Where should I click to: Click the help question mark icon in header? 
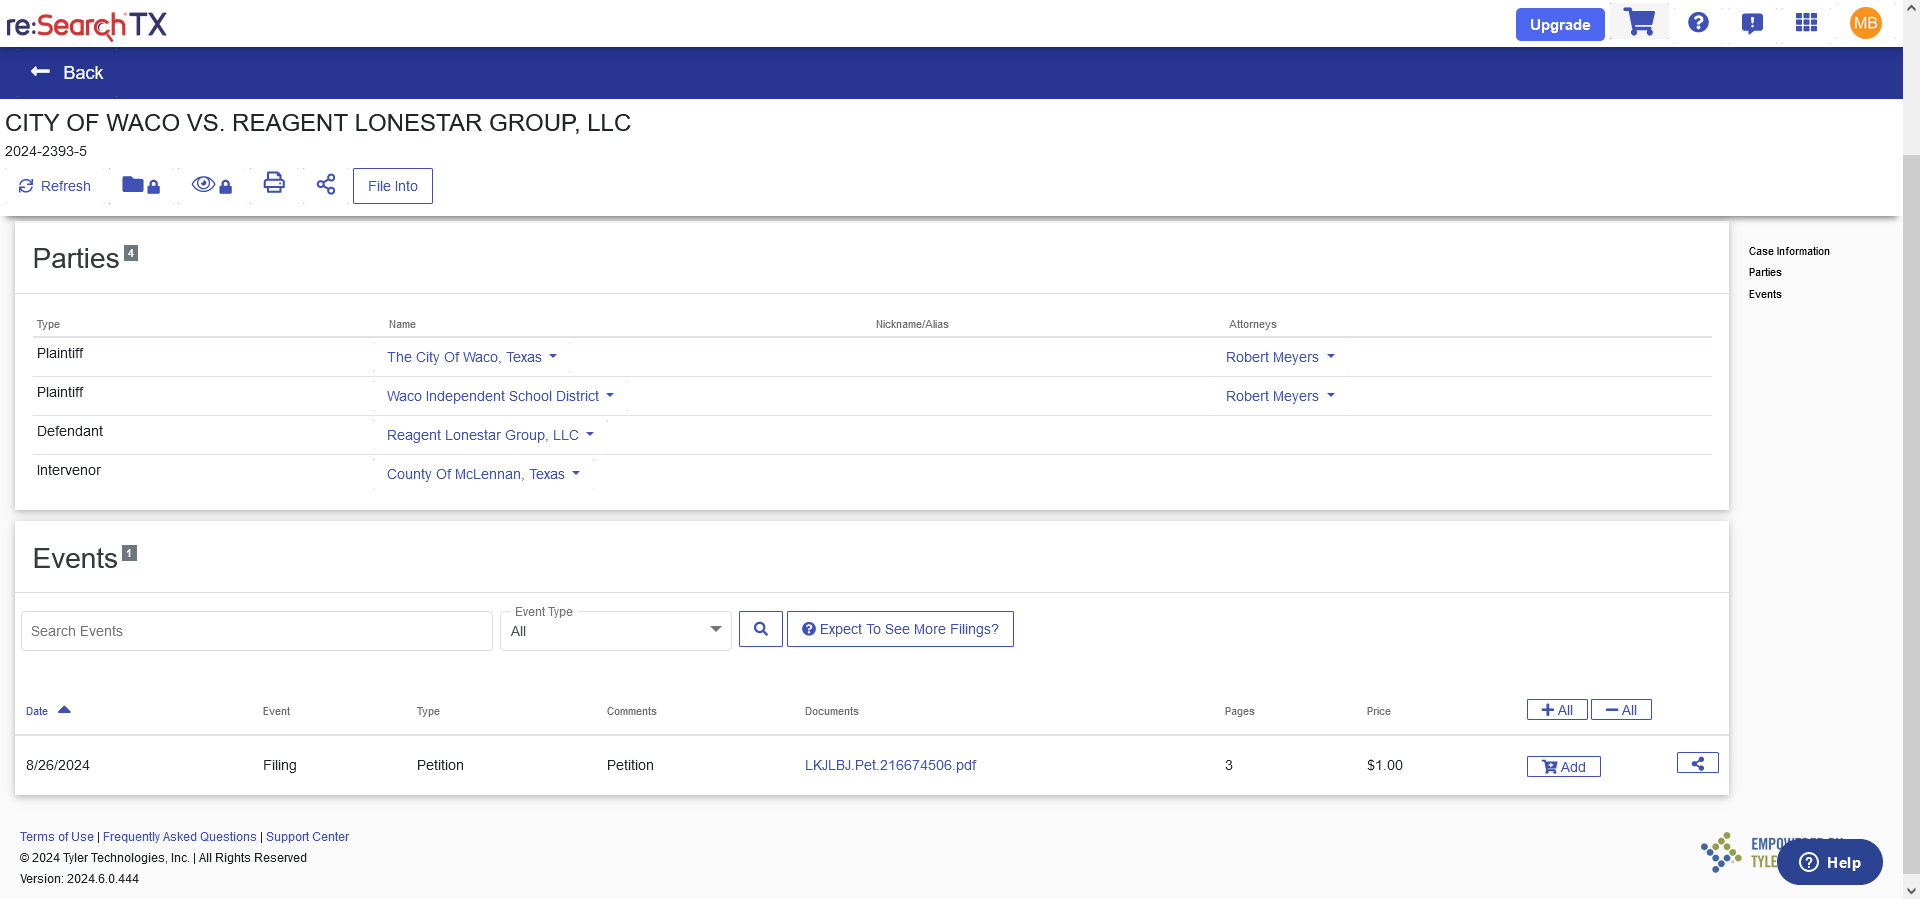pos(1698,22)
